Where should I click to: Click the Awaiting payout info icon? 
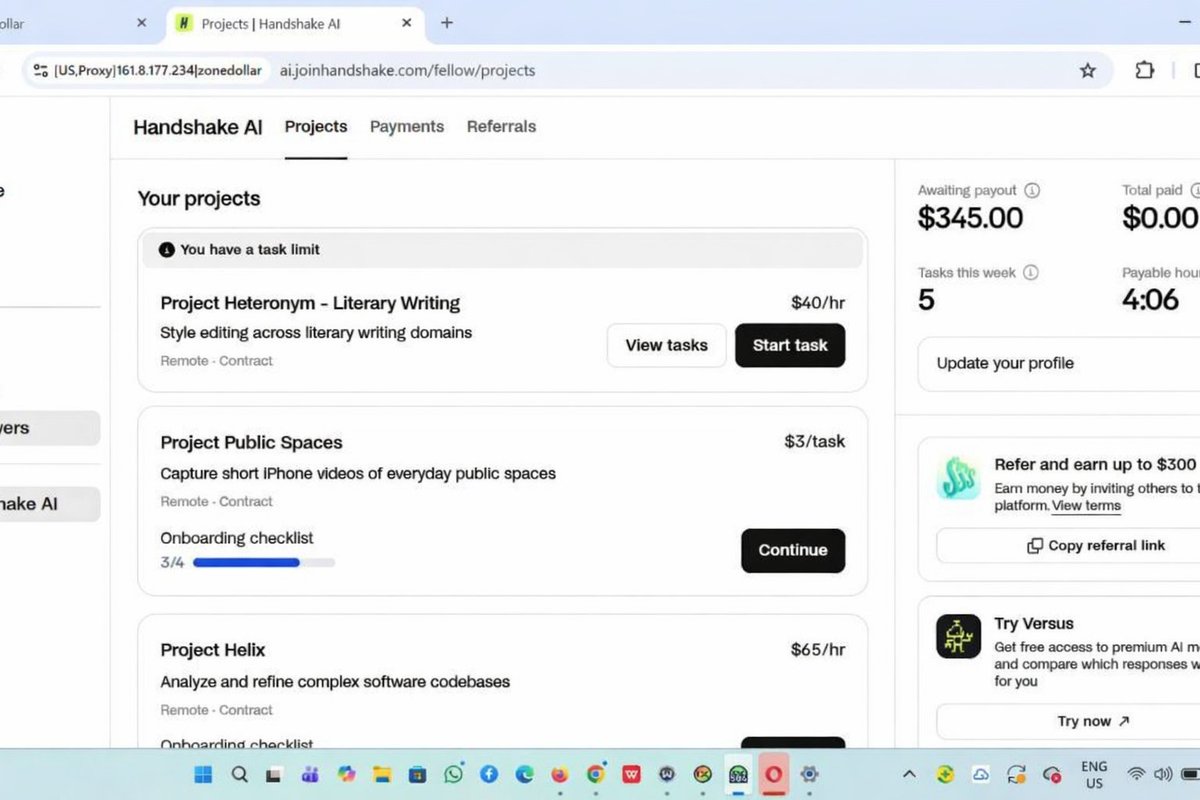click(1032, 190)
